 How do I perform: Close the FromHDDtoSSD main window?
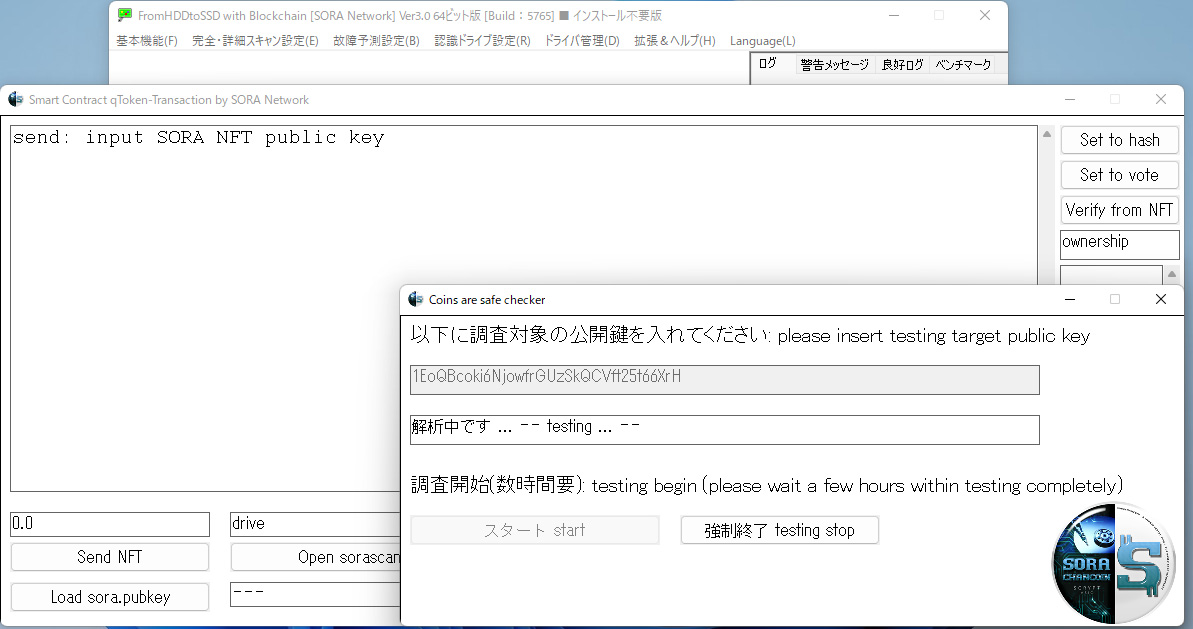click(x=985, y=15)
